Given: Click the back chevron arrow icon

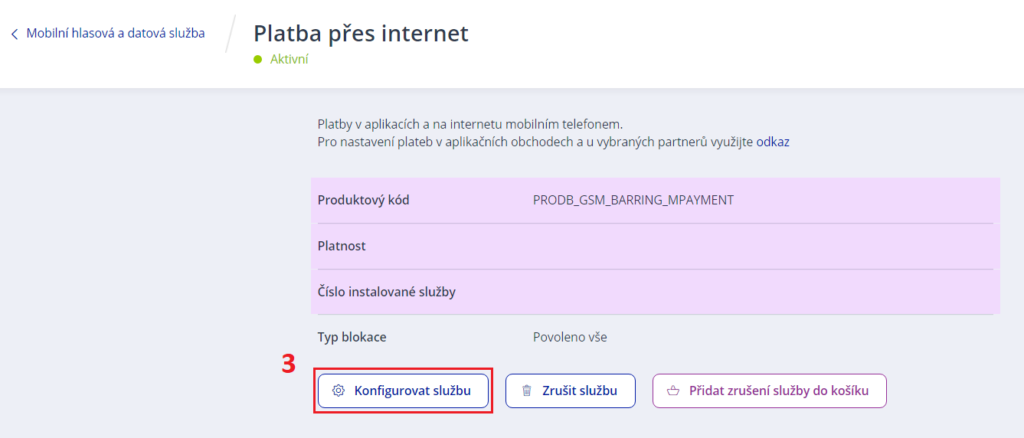Looking at the screenshot, I should click(x=15, y=34).
